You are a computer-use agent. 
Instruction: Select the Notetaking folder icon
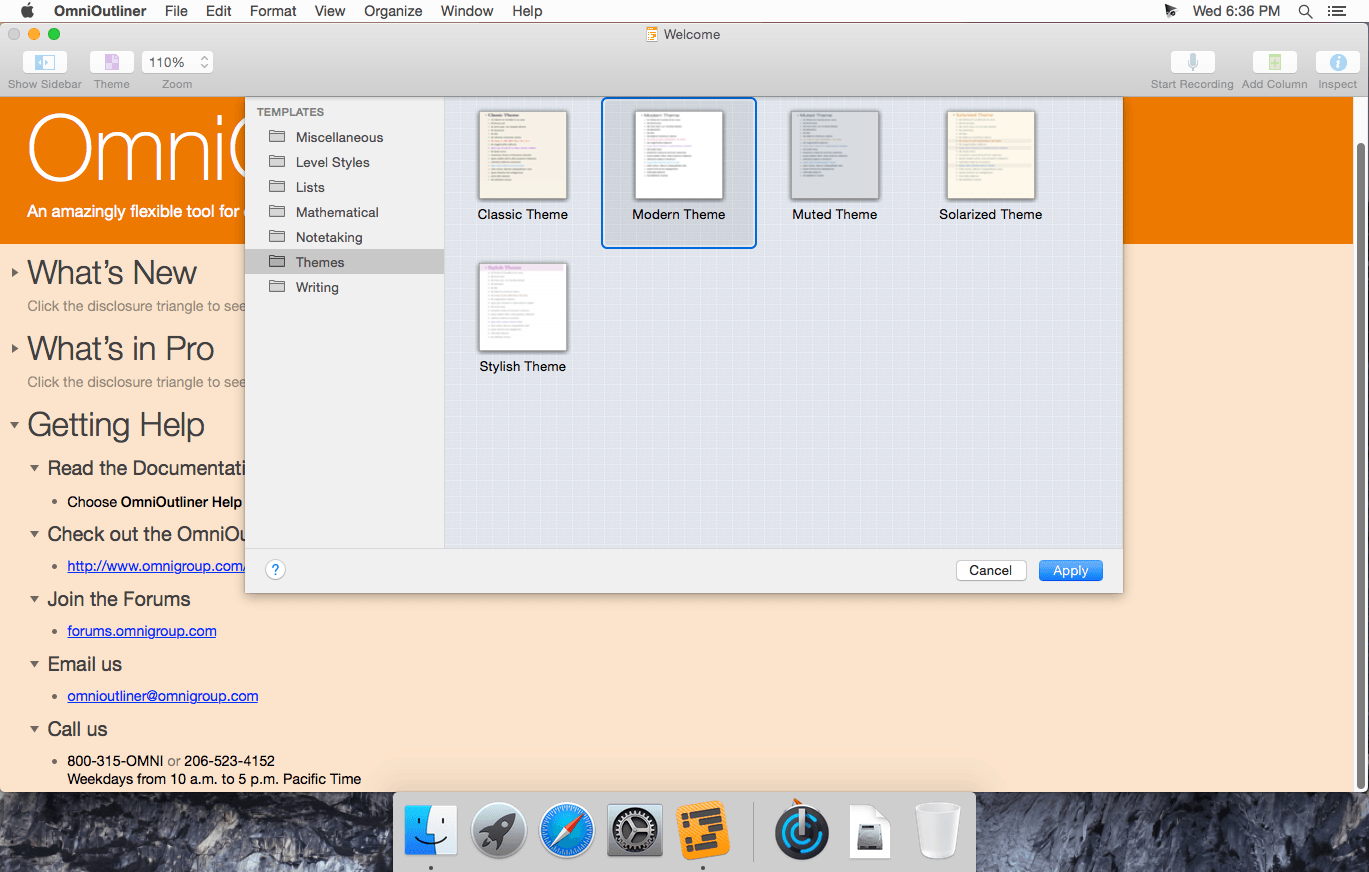pyautogui.click(x=277, y=237)
